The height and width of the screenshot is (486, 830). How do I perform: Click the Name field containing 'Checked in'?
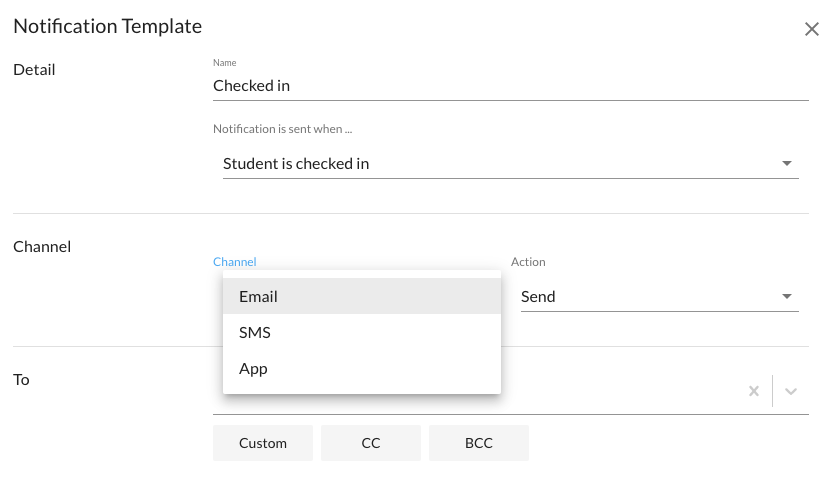[x=510, y=86]
